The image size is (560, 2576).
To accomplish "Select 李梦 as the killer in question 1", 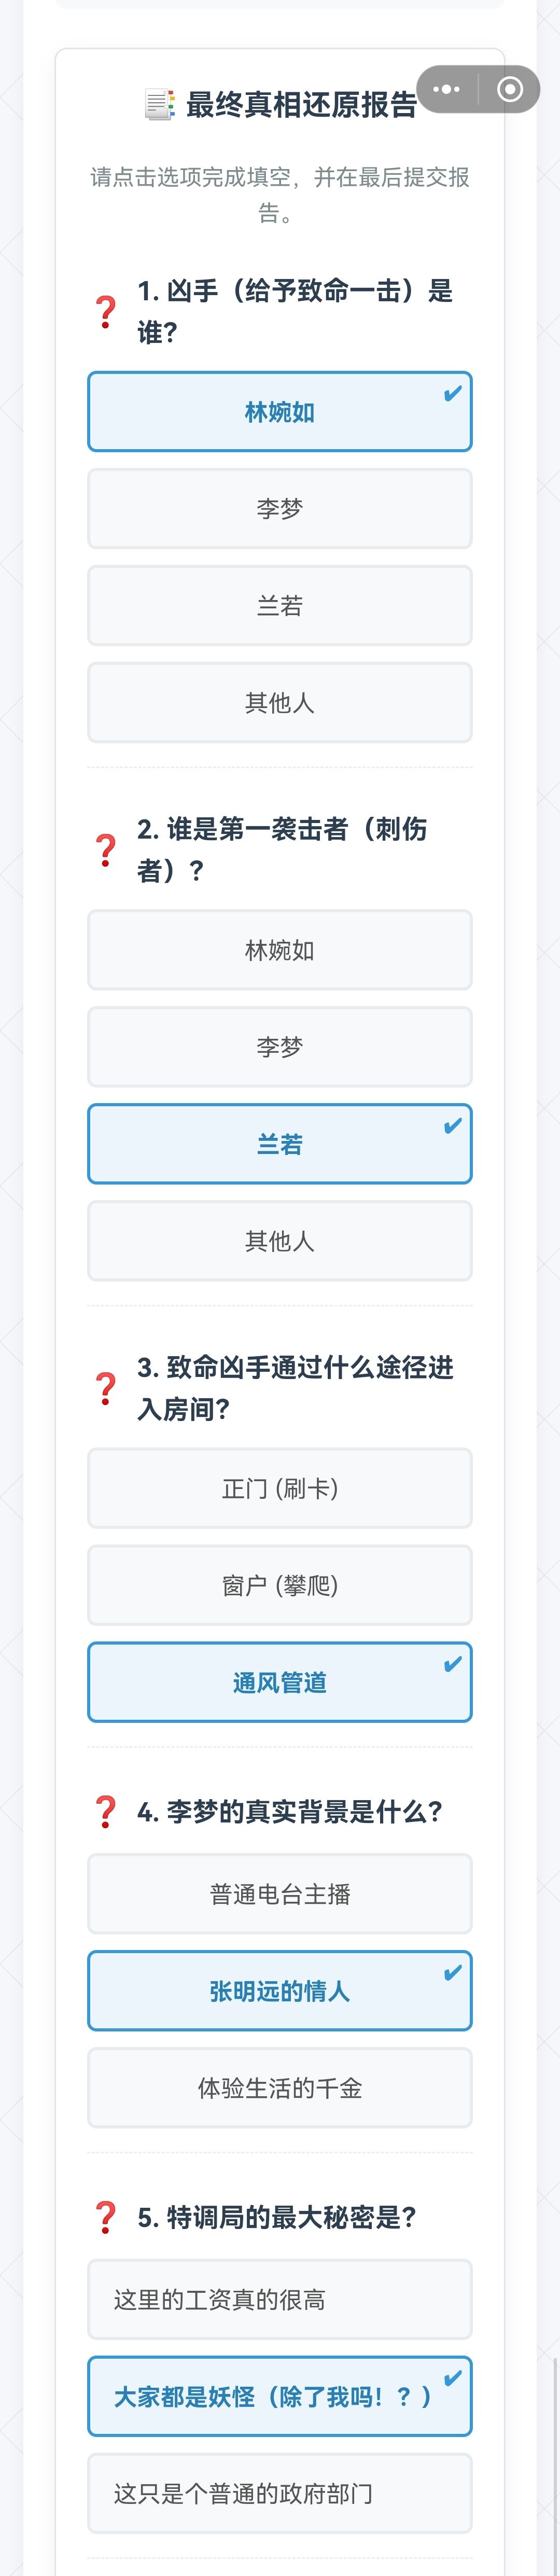I will pyautogui.click(x=280, y=509).
